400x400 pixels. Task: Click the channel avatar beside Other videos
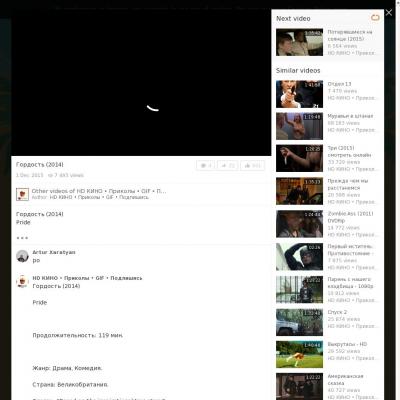(x=22, y=194)
